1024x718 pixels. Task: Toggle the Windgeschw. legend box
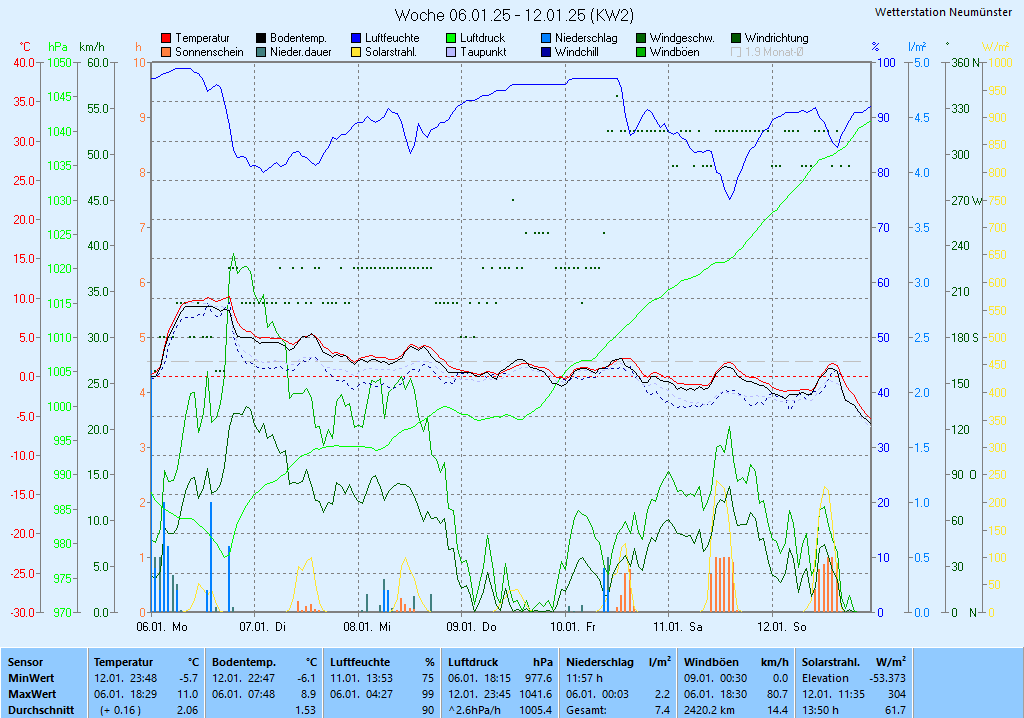click(x=641, y=38)
